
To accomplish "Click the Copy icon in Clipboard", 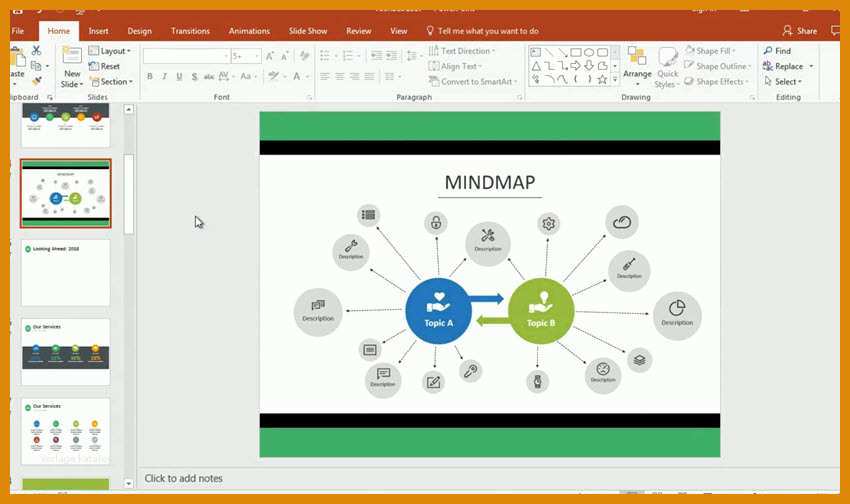I will (36, 66).
